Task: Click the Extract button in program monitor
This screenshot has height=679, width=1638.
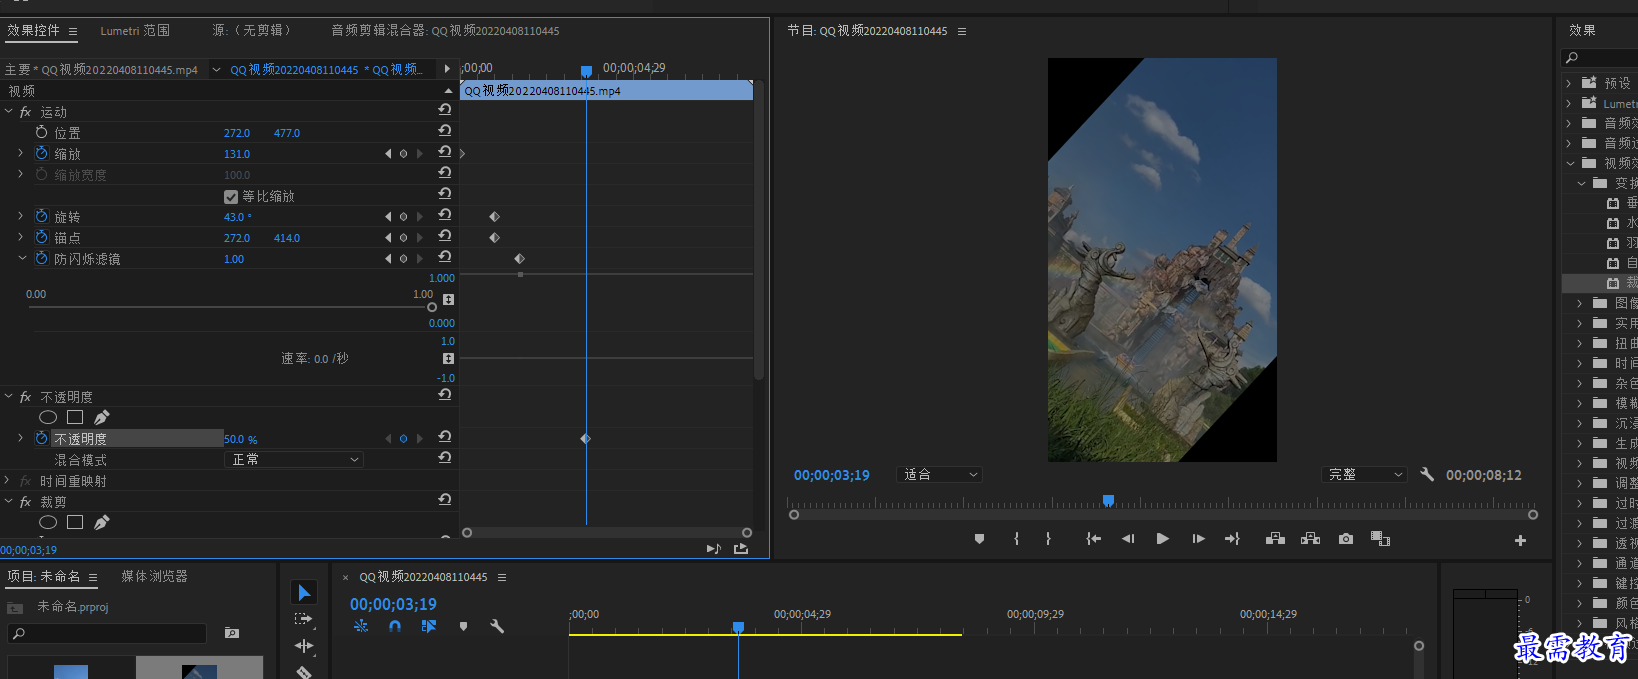Action: click(x=1310, y=539)
